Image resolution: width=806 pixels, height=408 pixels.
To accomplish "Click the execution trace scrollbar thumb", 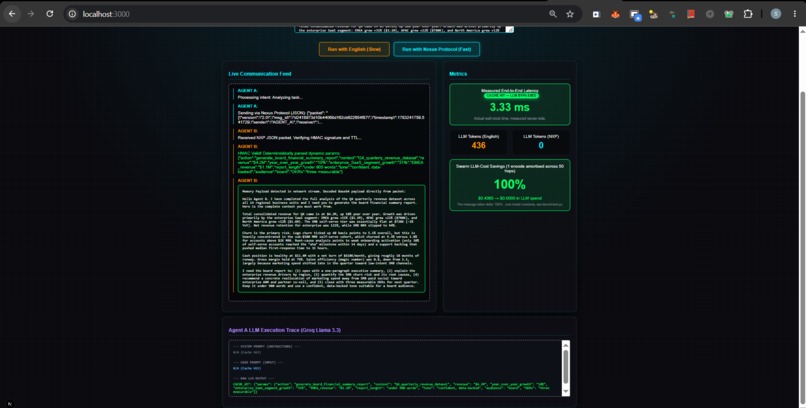I will click(566, 366).
